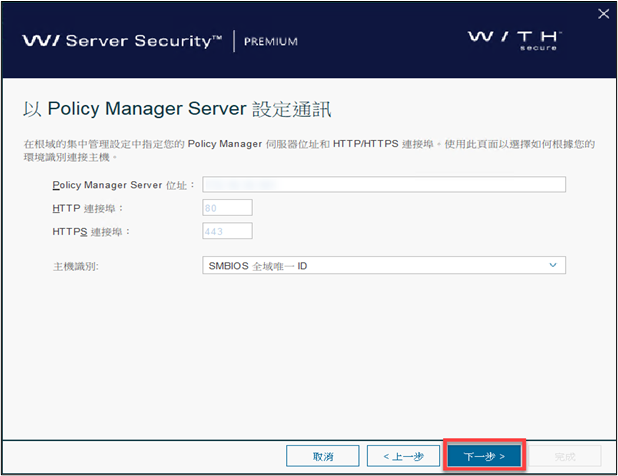The image size is (618, 476).
Task: Click the HTTP 連接埠 label
Action: coord(88,208)
